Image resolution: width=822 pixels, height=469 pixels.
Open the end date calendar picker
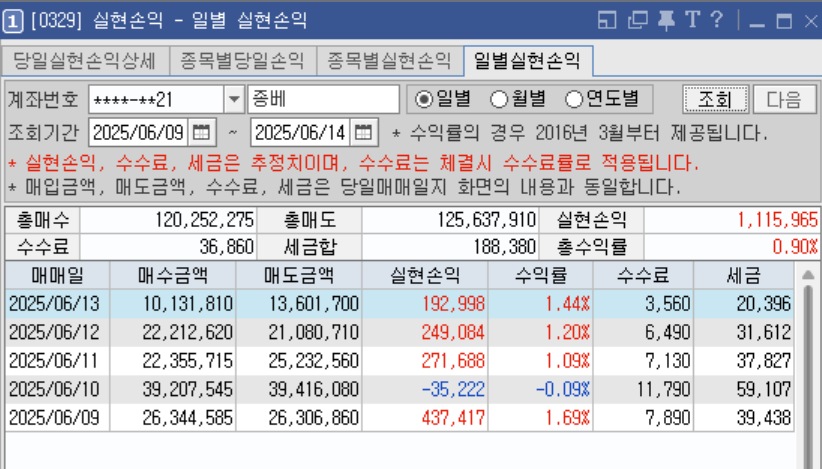(364, 132)
